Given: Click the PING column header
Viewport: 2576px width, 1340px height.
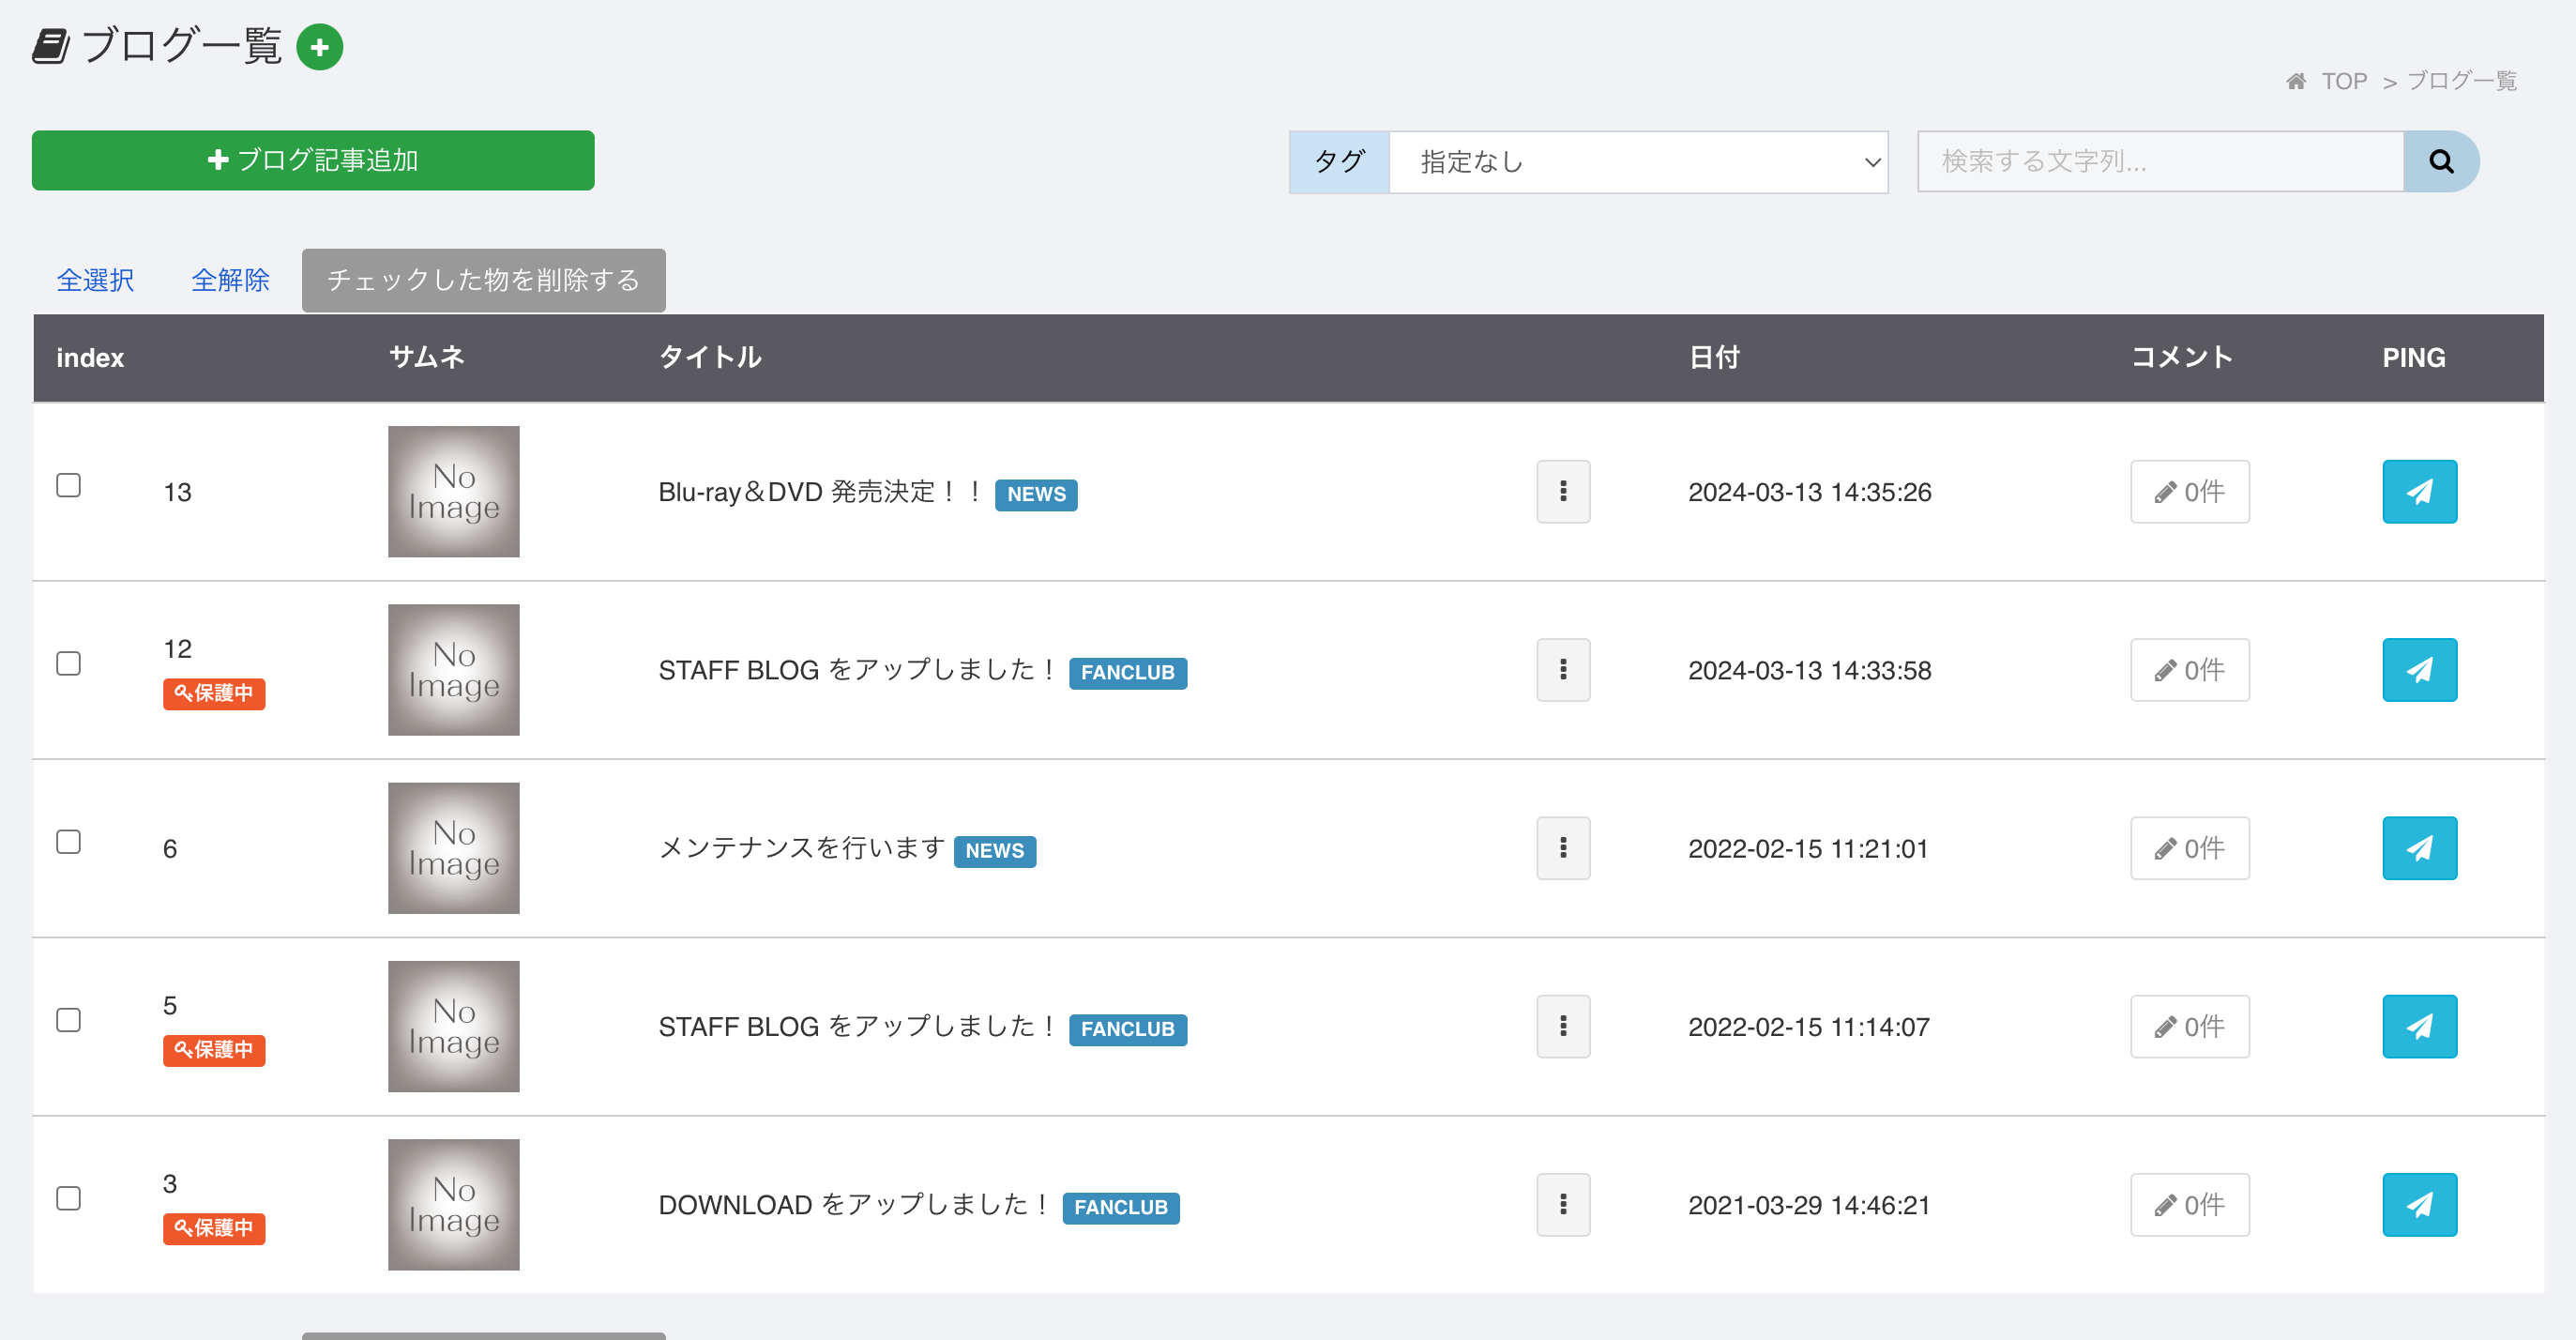Looking at the screenshot, I should pos(2414,358).
